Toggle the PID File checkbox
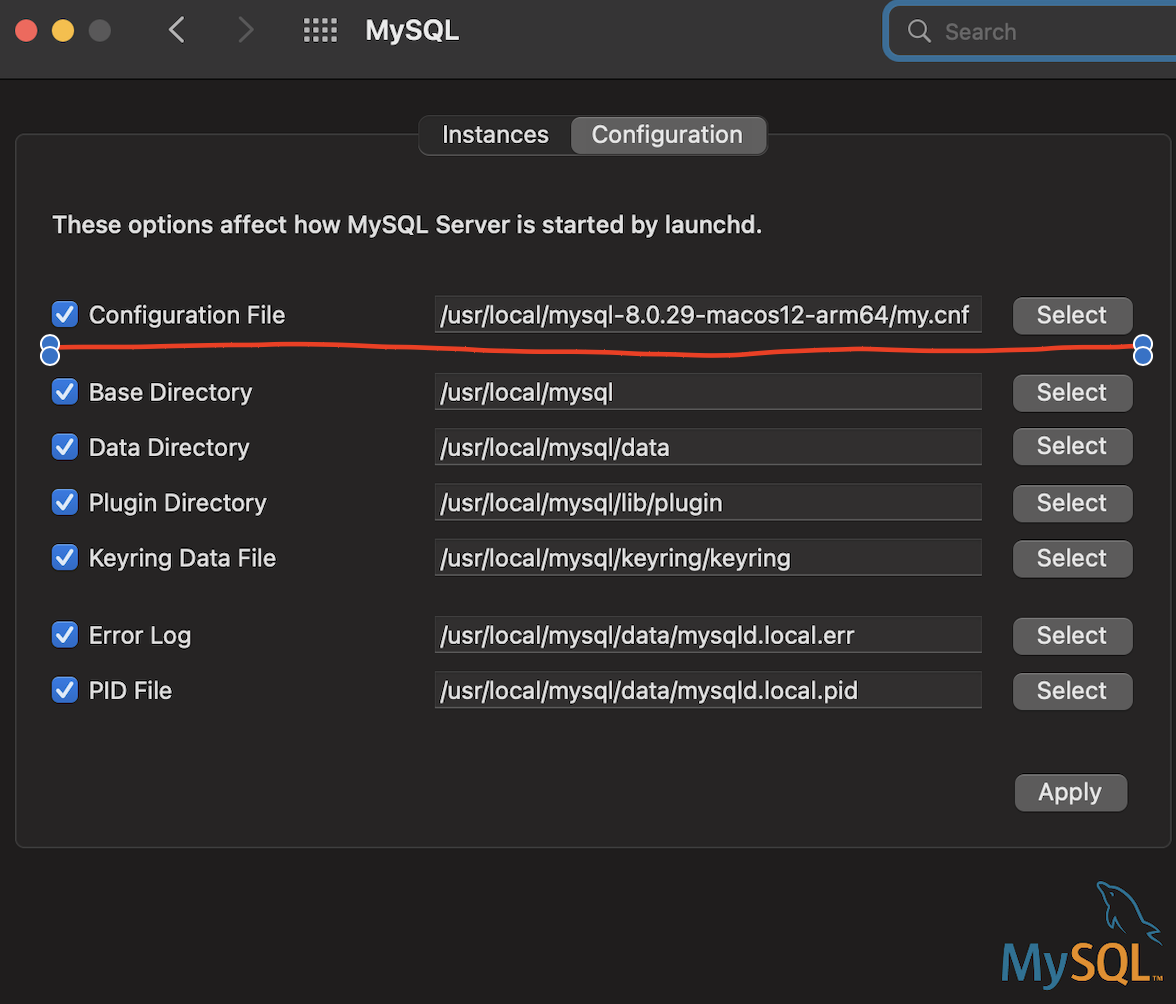 point(65,690)
